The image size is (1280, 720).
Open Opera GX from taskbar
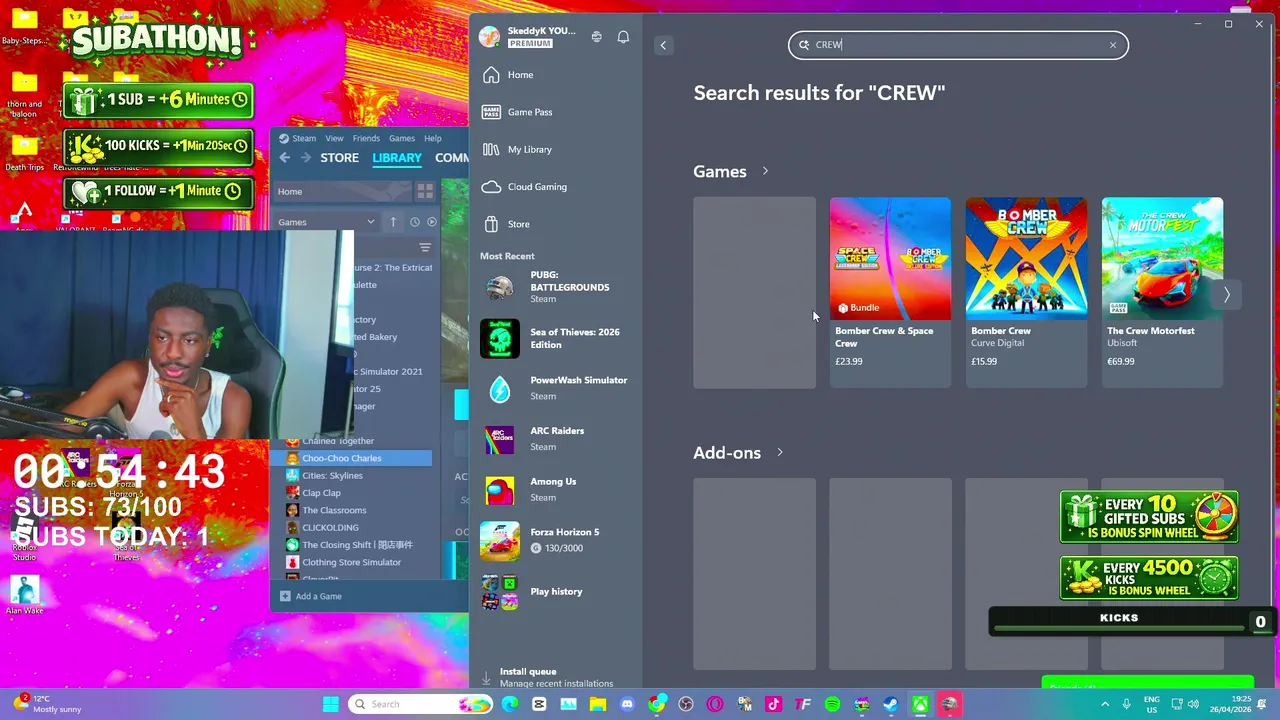tap(715, 704)
